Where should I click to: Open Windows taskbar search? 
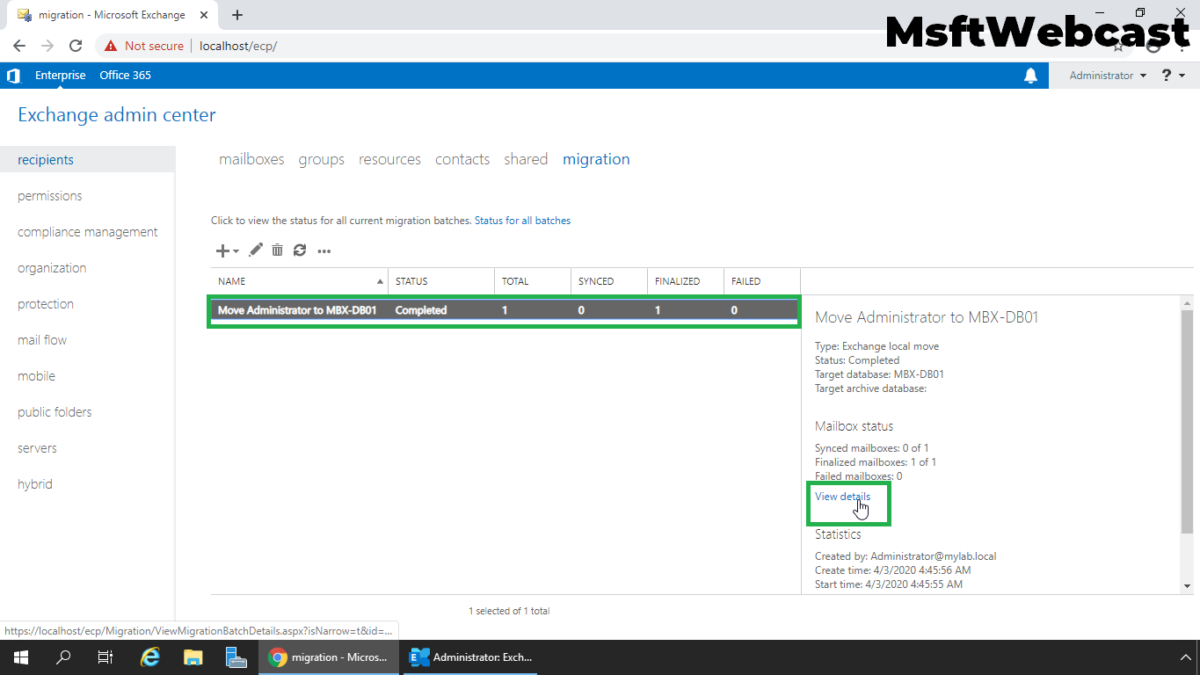63,657
